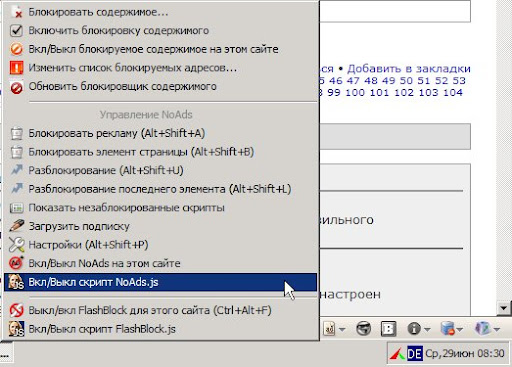Click the red-green tray icon

coord(398,354)
